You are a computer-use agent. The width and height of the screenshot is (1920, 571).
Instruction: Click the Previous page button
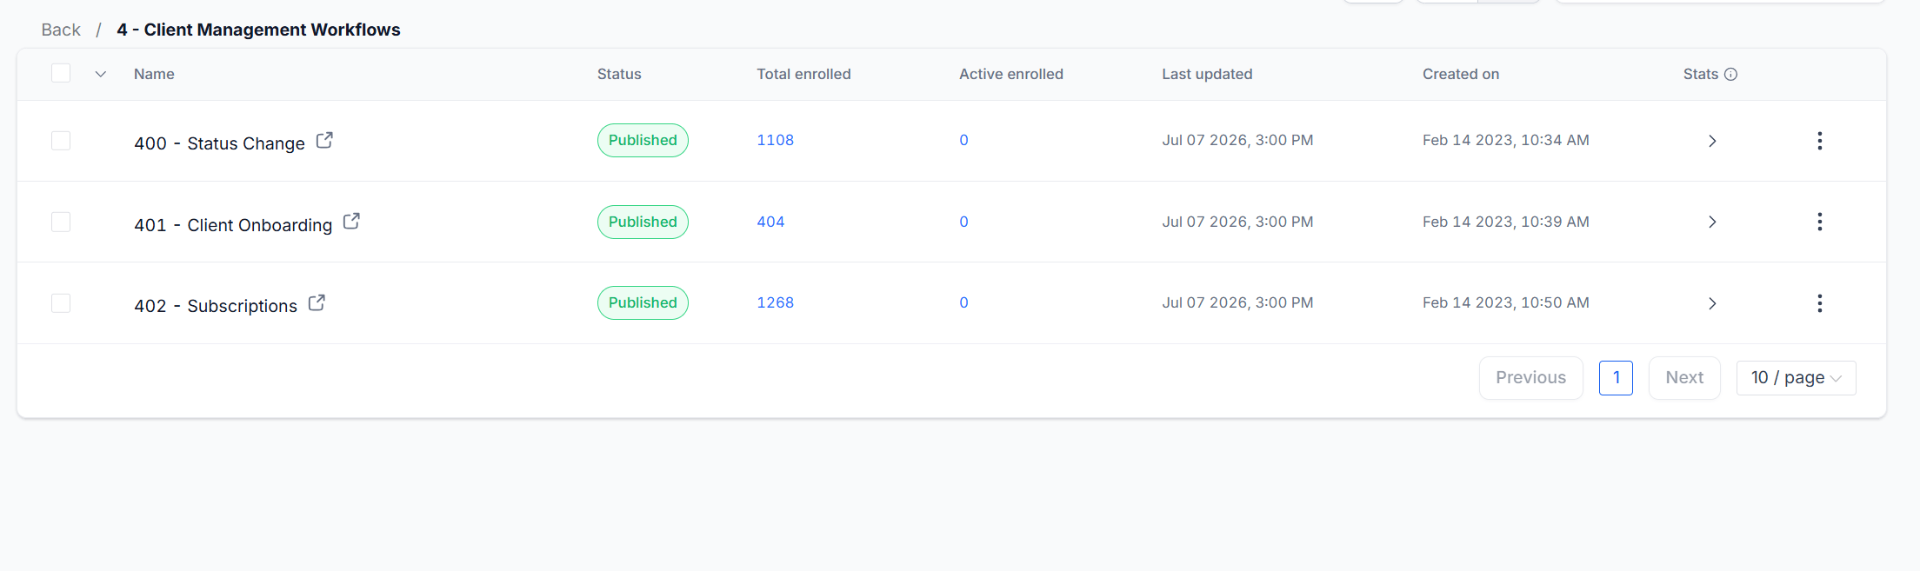click(x=1530, y=378)
